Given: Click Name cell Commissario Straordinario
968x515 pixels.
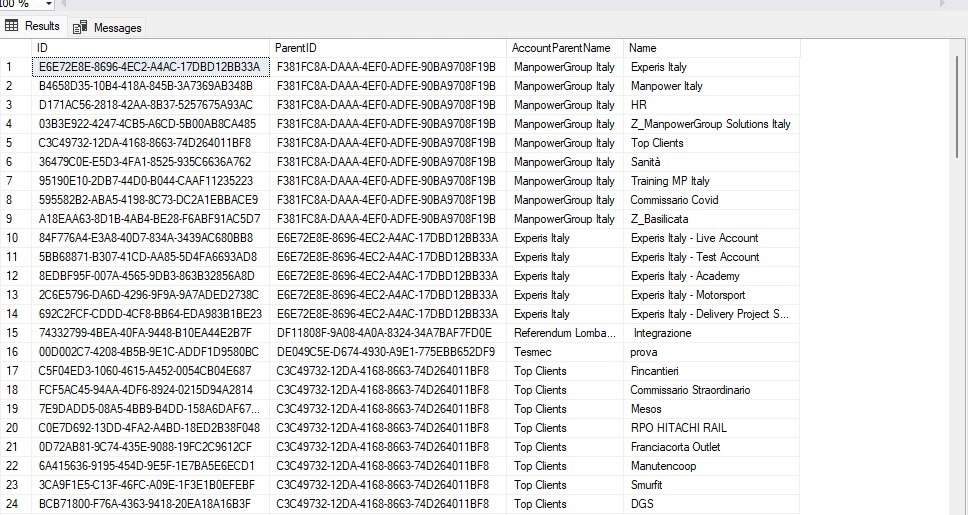Looking at the screenshot, I should tap(712, 390).
